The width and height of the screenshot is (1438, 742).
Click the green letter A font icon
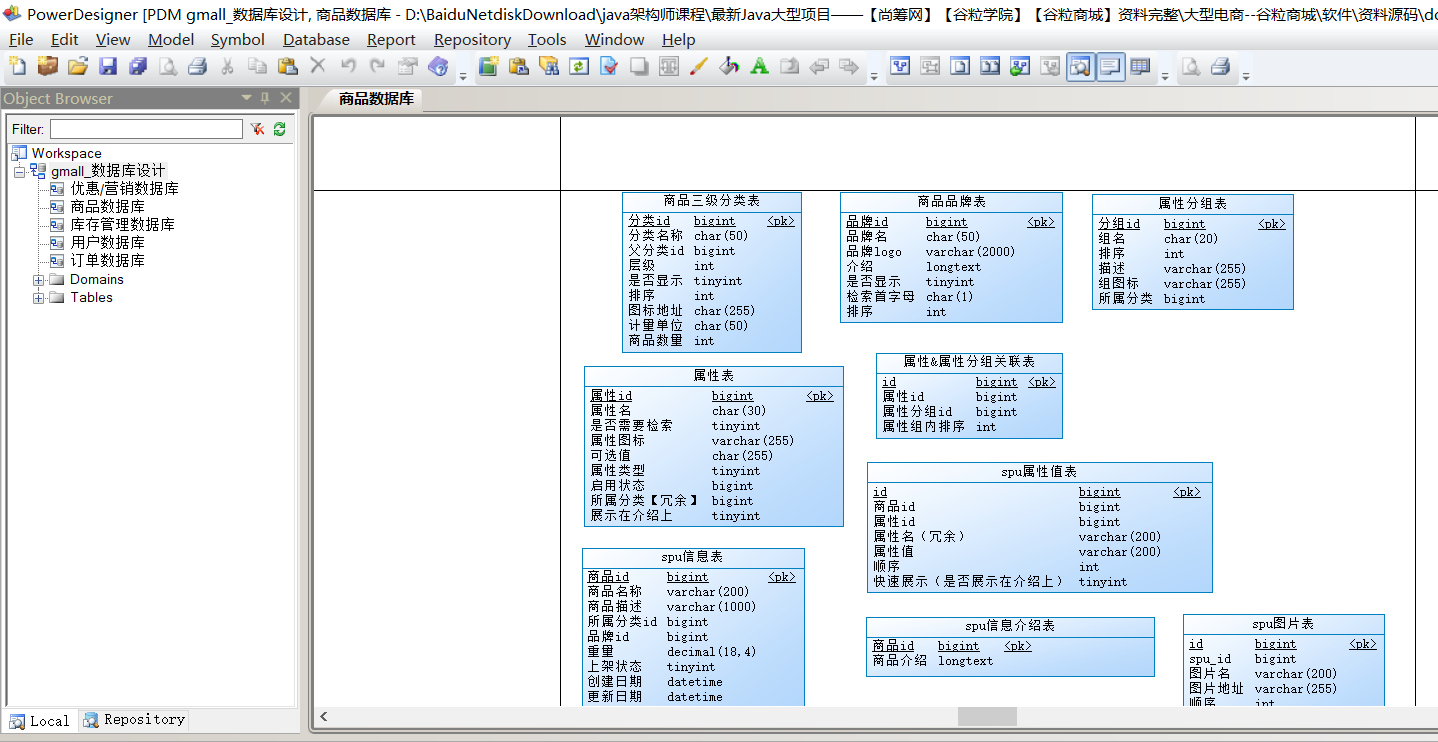pyautogui.click(x=759, y=66)
